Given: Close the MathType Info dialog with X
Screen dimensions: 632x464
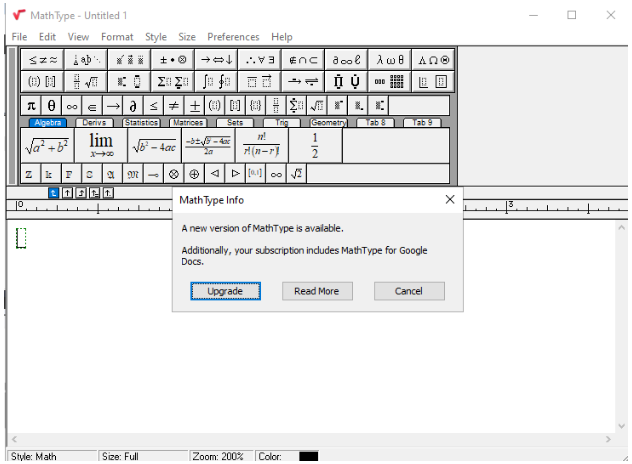Looking at the screenshot, I should [450, 199].
